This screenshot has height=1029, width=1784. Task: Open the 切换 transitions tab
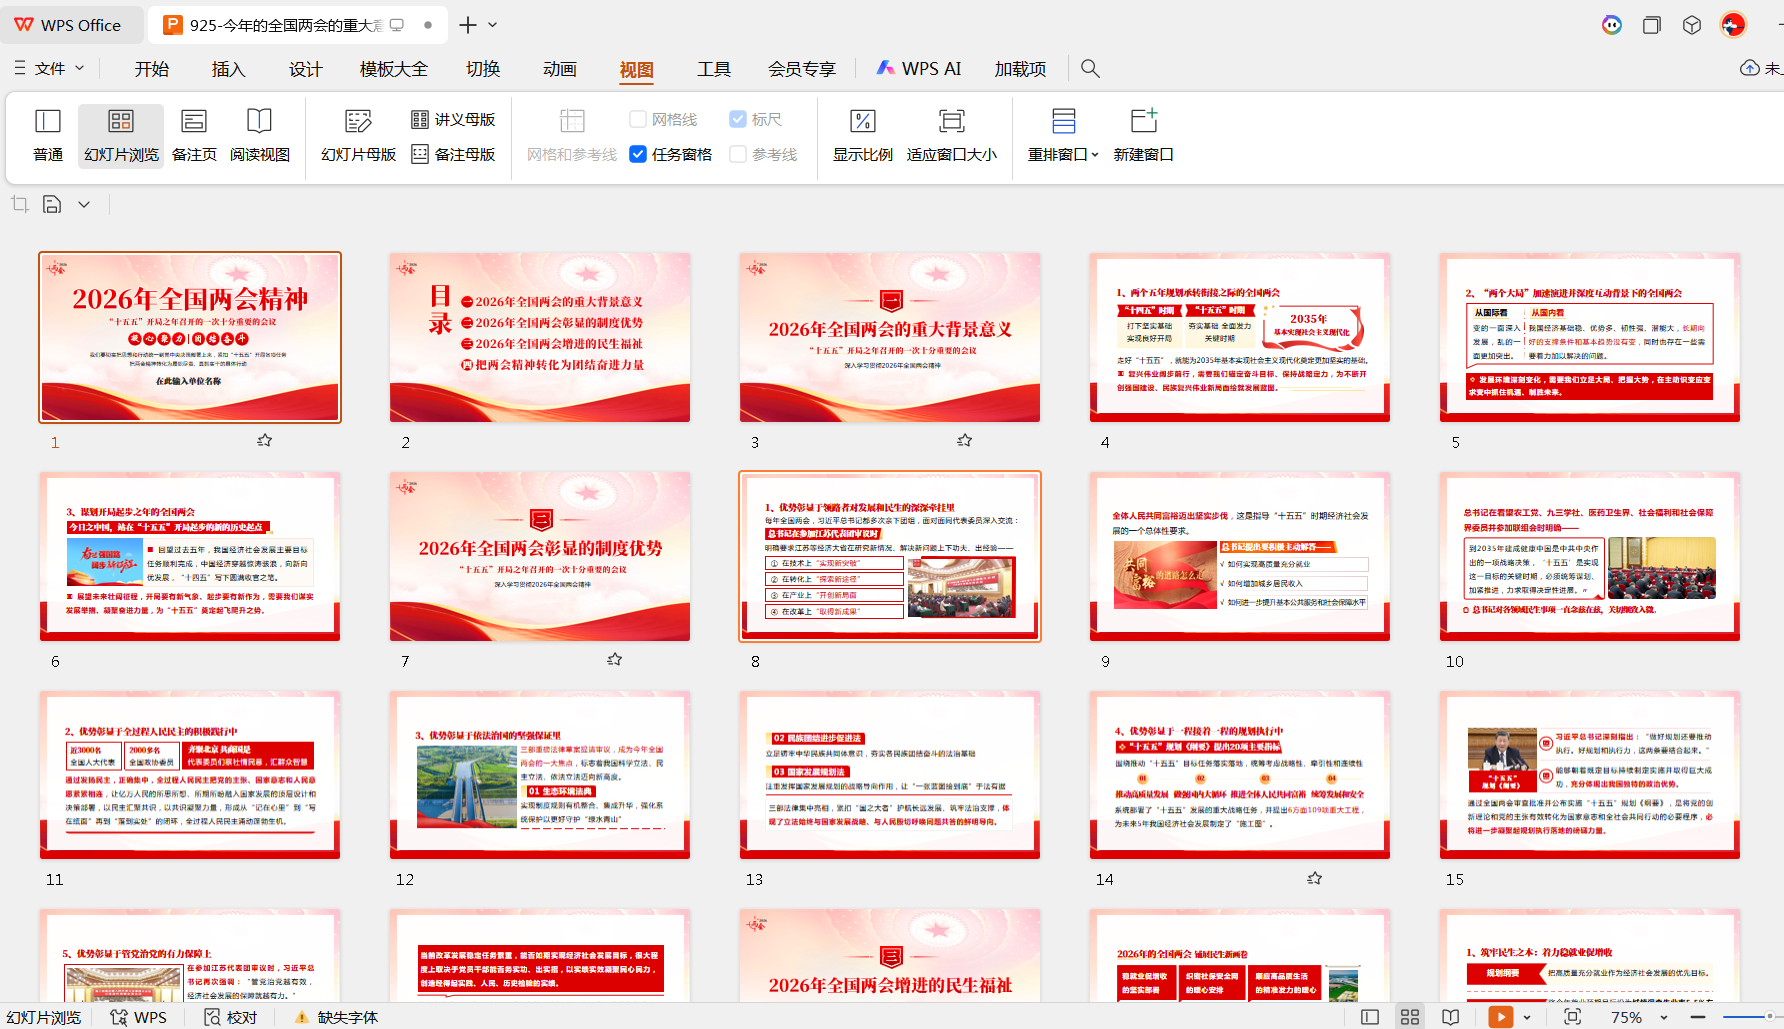coord(483,68)
